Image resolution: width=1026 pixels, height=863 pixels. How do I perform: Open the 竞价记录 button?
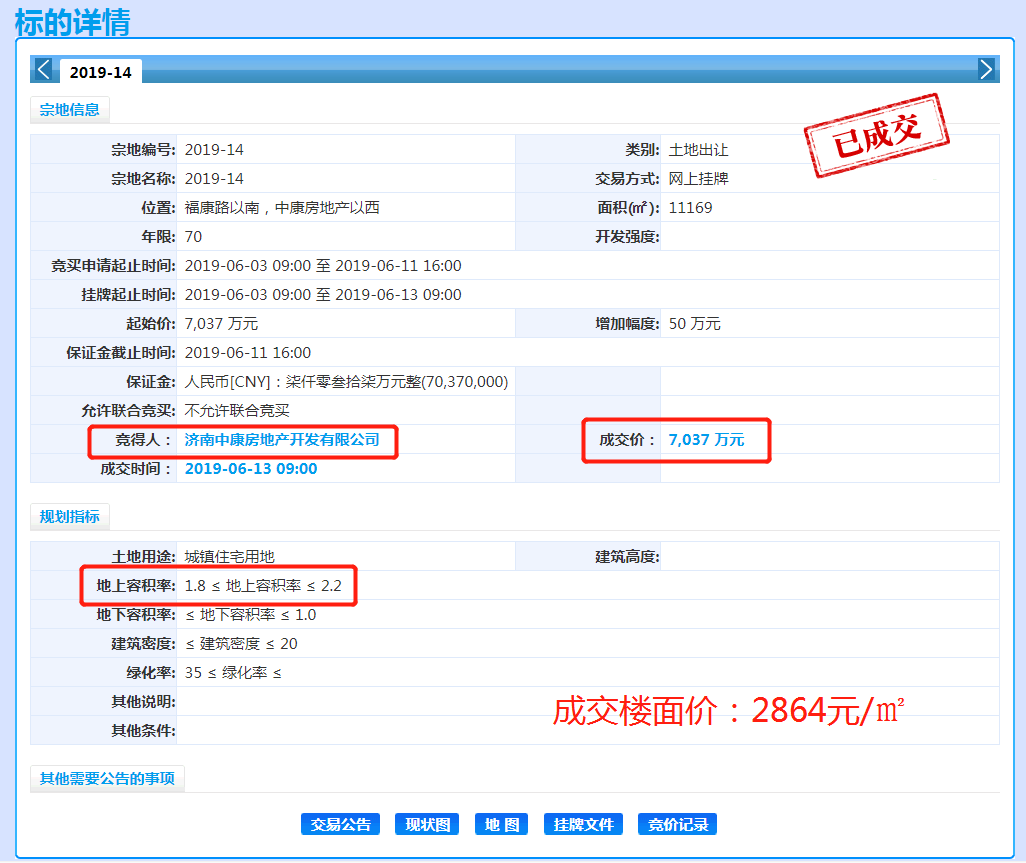(677, 824)
